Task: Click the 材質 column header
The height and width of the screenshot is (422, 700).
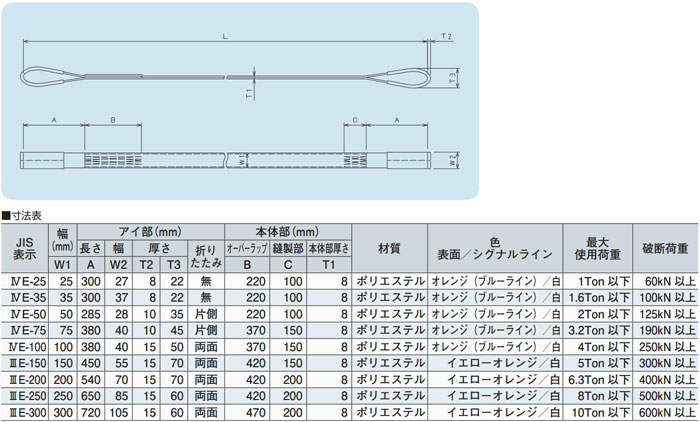Action: click(x=390, y=247)
